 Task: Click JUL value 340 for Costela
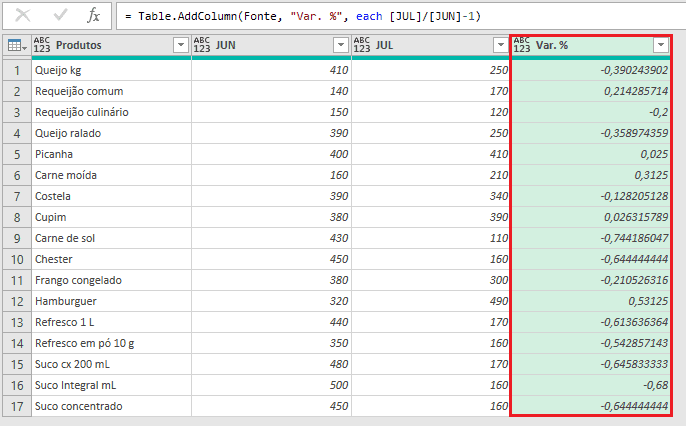431,196
